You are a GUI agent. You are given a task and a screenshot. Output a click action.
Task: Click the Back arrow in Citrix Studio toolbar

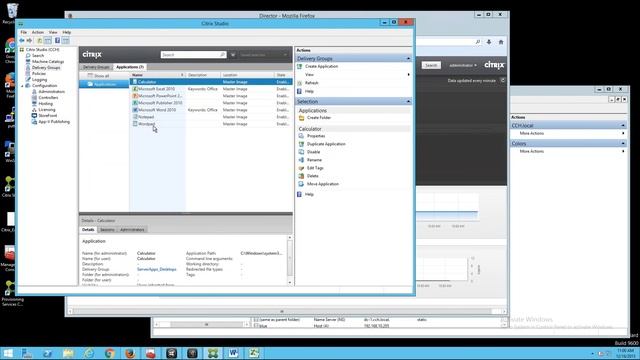click(22, 40)
